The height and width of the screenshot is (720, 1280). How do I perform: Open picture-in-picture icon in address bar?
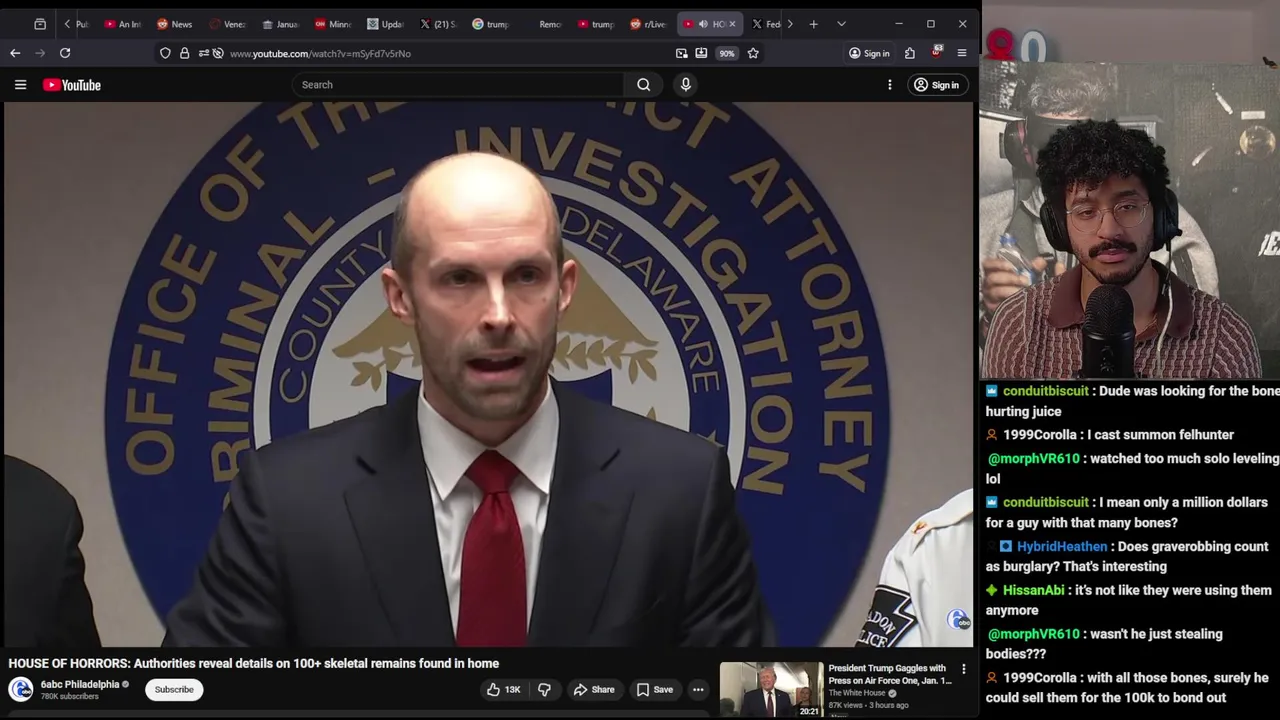click(x=682, y=53)
